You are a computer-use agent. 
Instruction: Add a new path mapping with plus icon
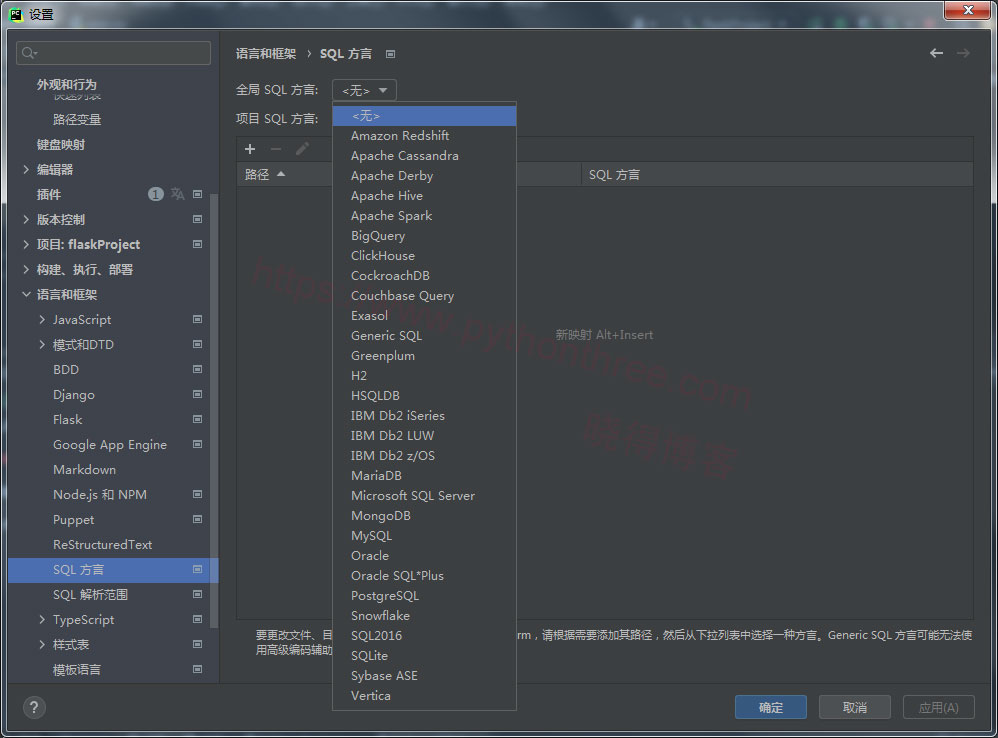click(x=250, y=149)
